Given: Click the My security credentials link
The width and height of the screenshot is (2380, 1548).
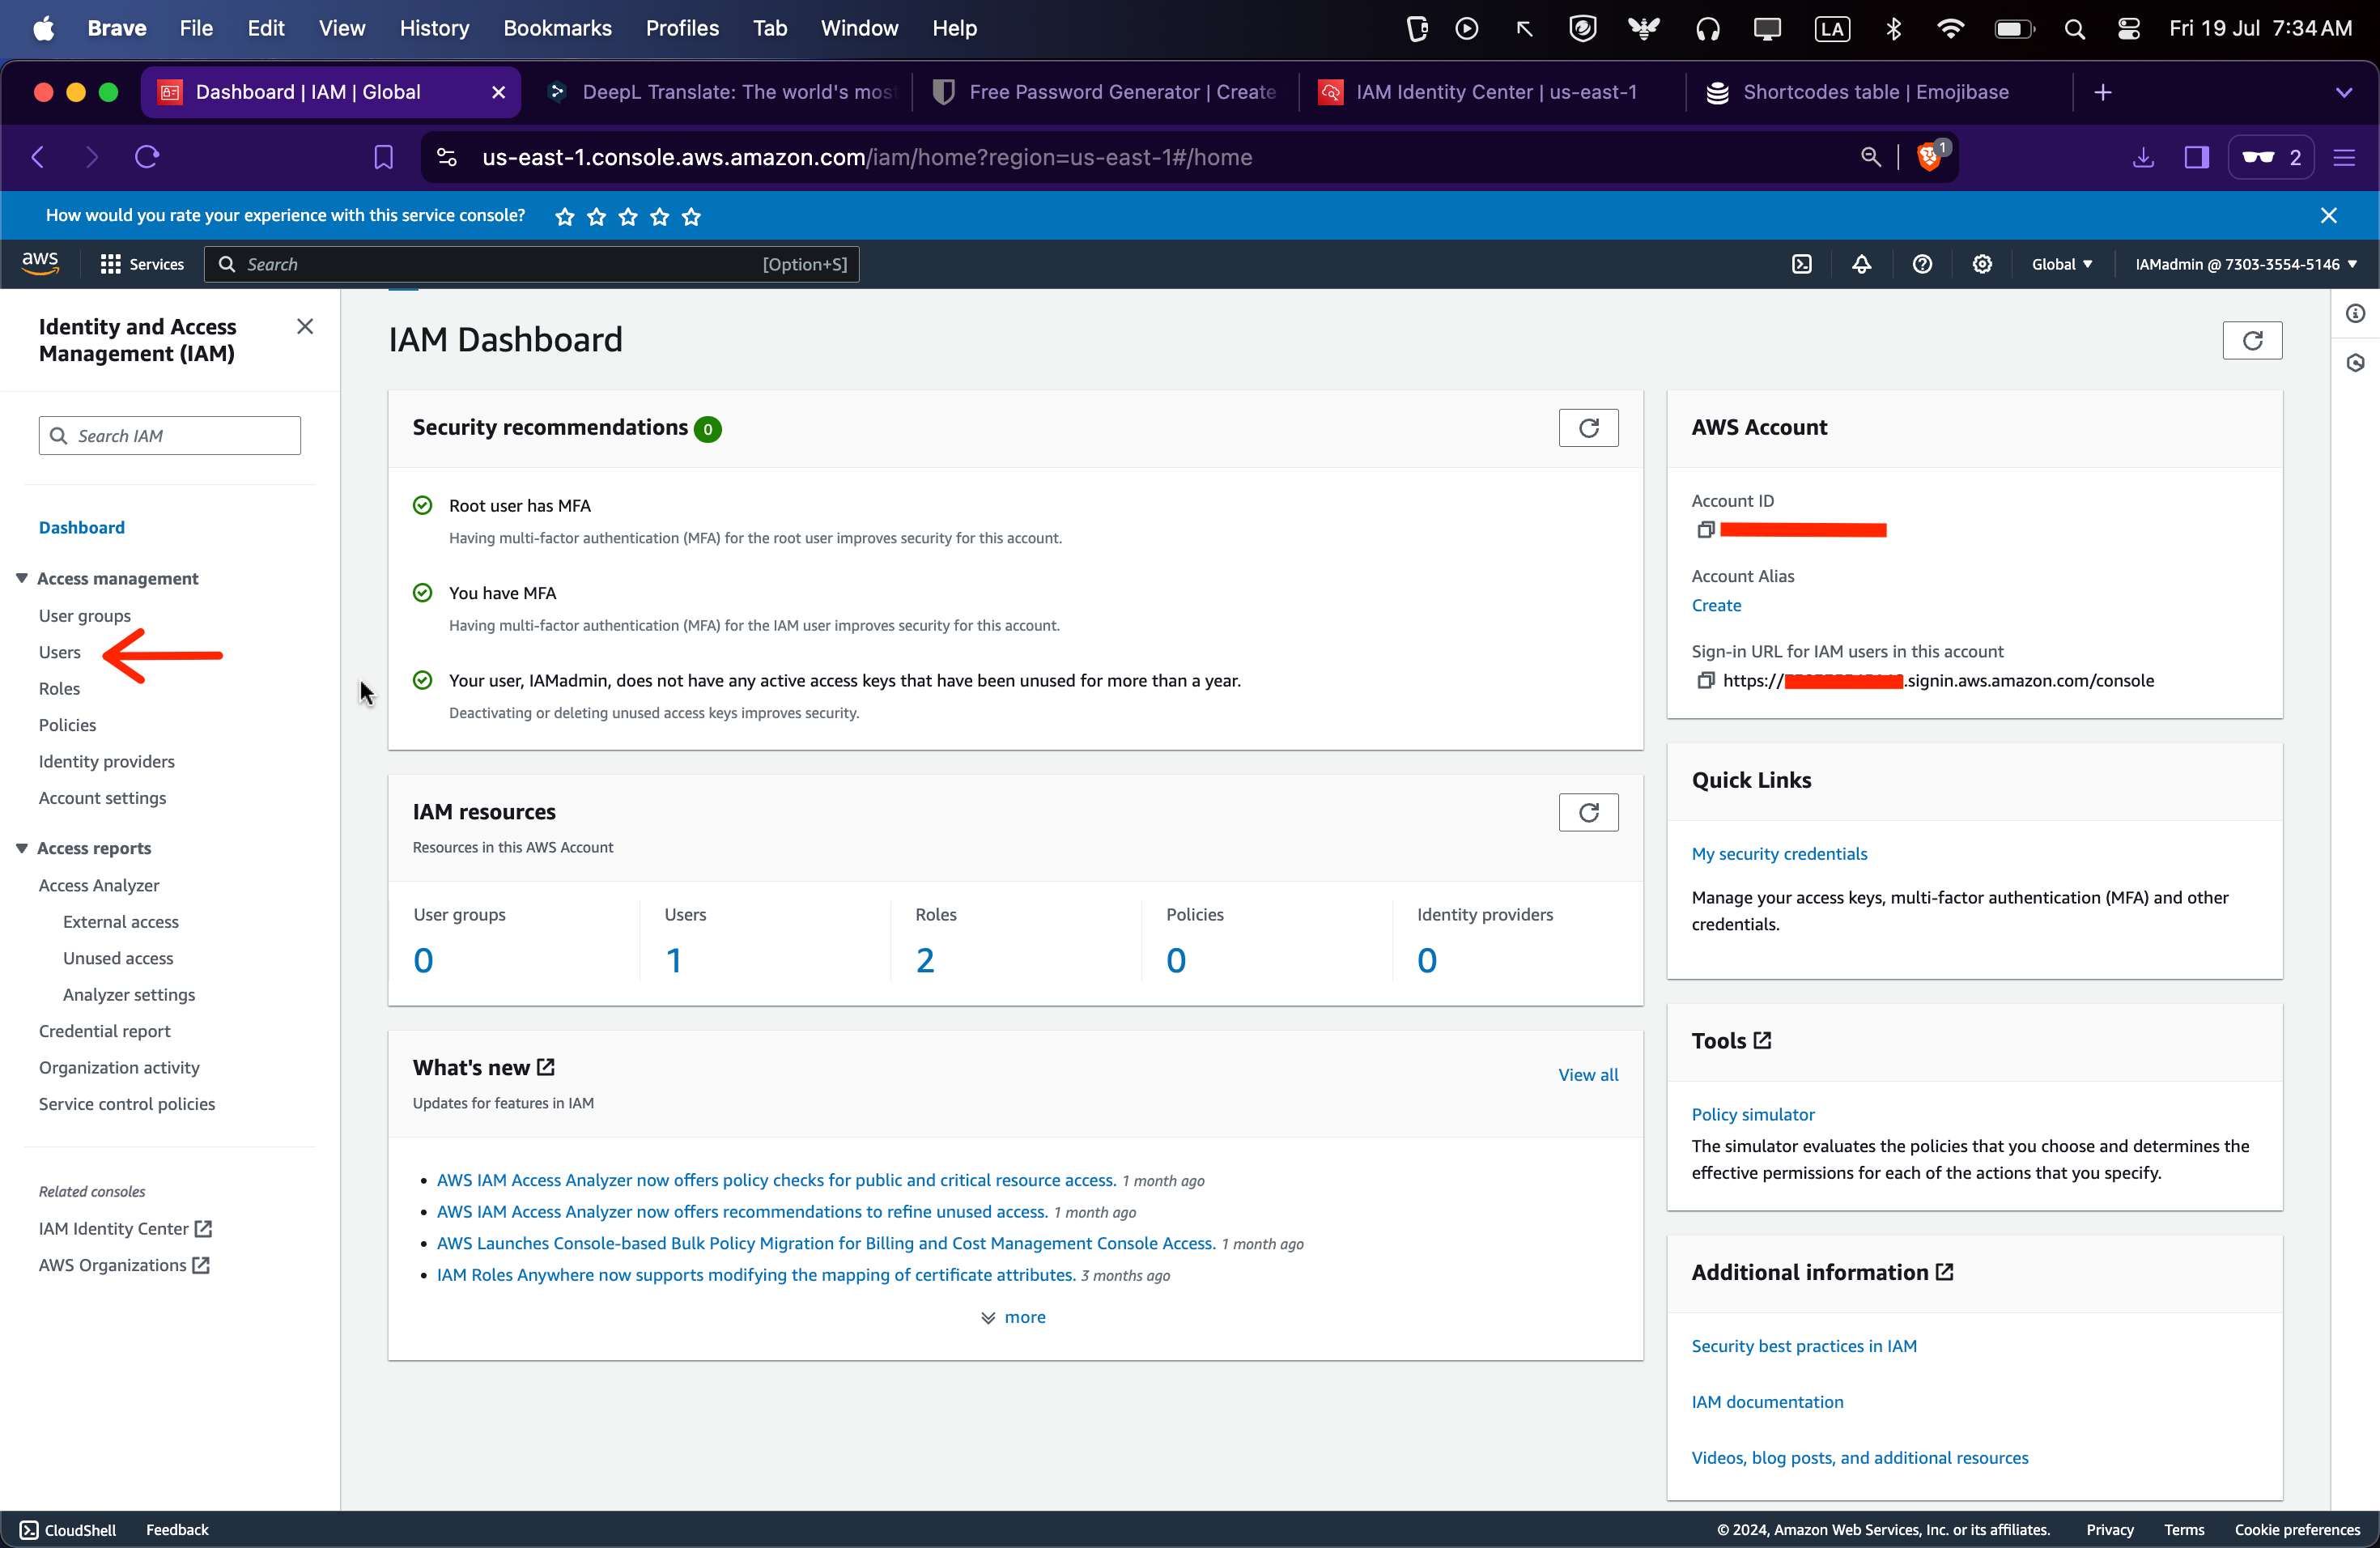Looking at the screenshot, I should (x=1779, y=853).
